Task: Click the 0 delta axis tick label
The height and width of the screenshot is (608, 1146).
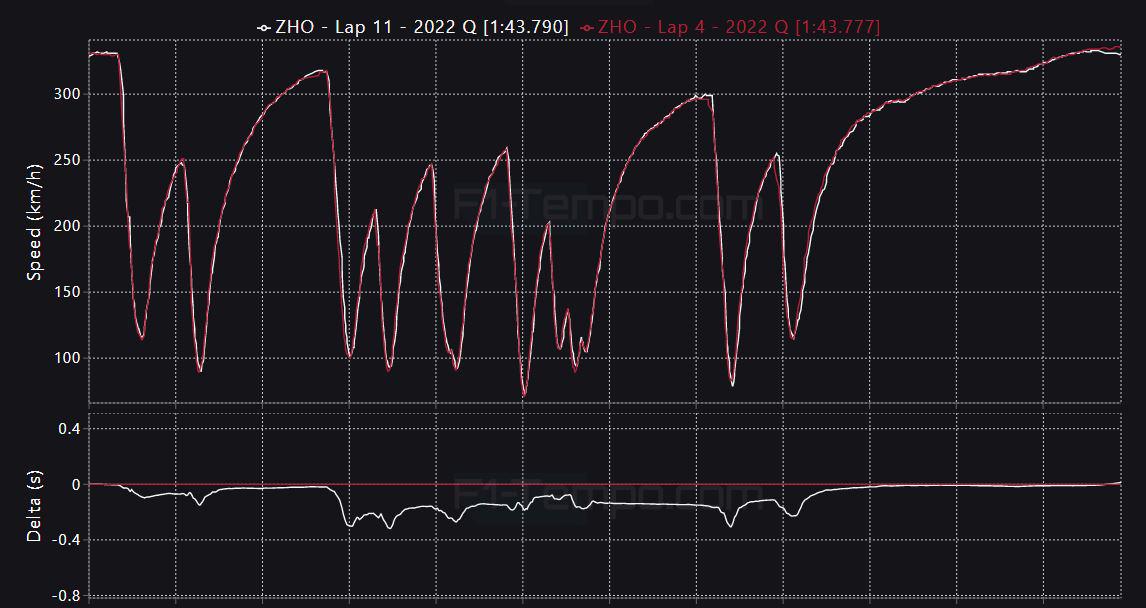Action: (76, 484)
